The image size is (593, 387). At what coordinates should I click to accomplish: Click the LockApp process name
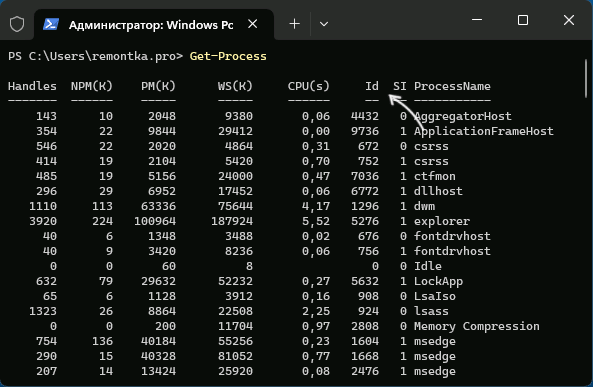(x=438, y=281)
